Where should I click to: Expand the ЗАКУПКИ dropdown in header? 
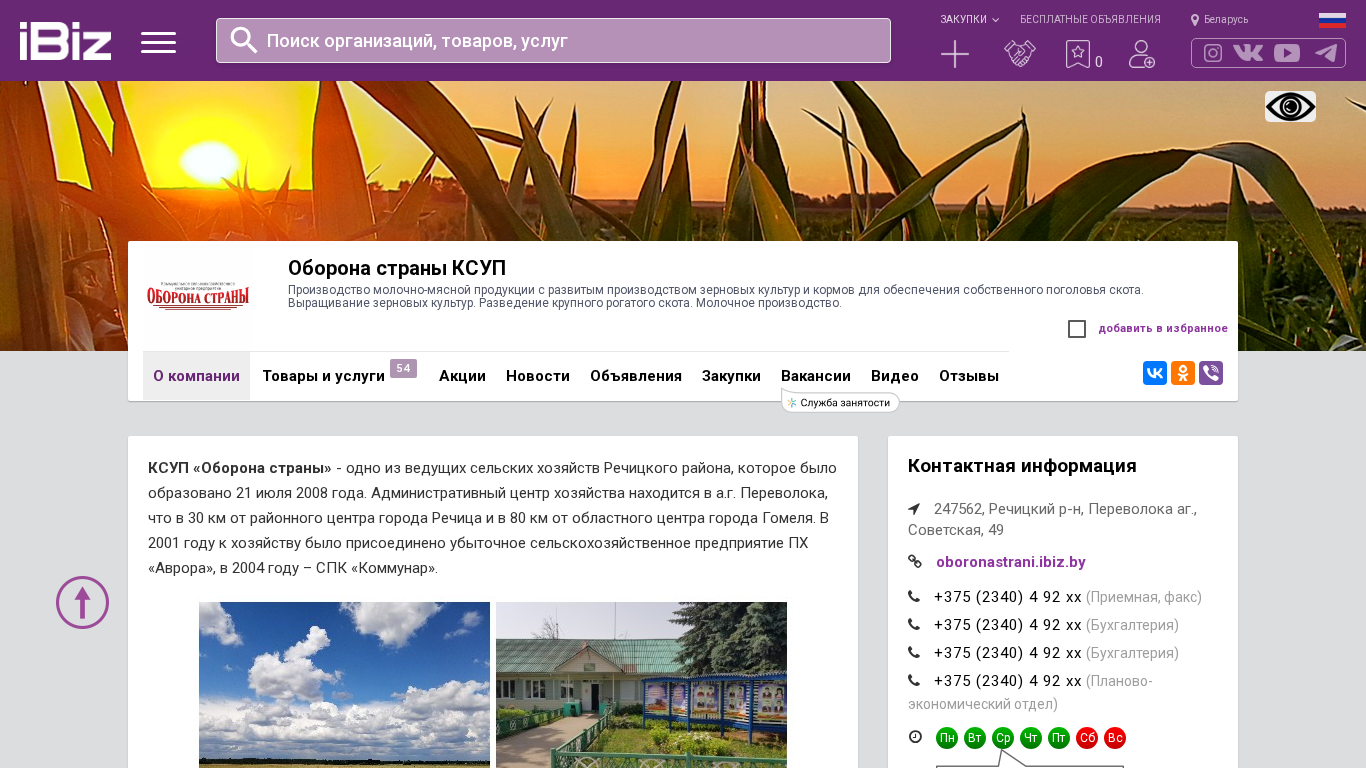[x=969, y=20]
